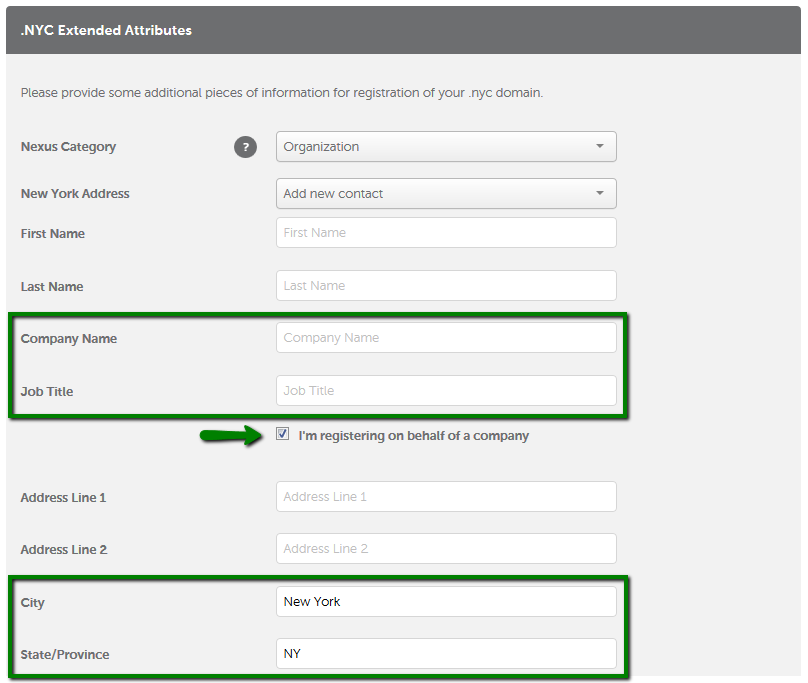
Task: Click the Nexus Category dropdown arrow
Action: point(600,146)
